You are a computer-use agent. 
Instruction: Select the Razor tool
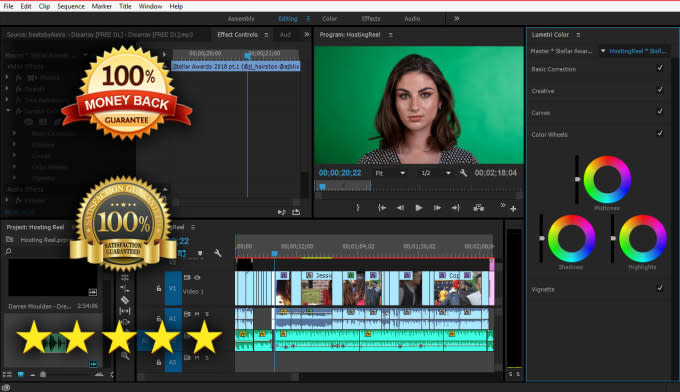(125, 300)
